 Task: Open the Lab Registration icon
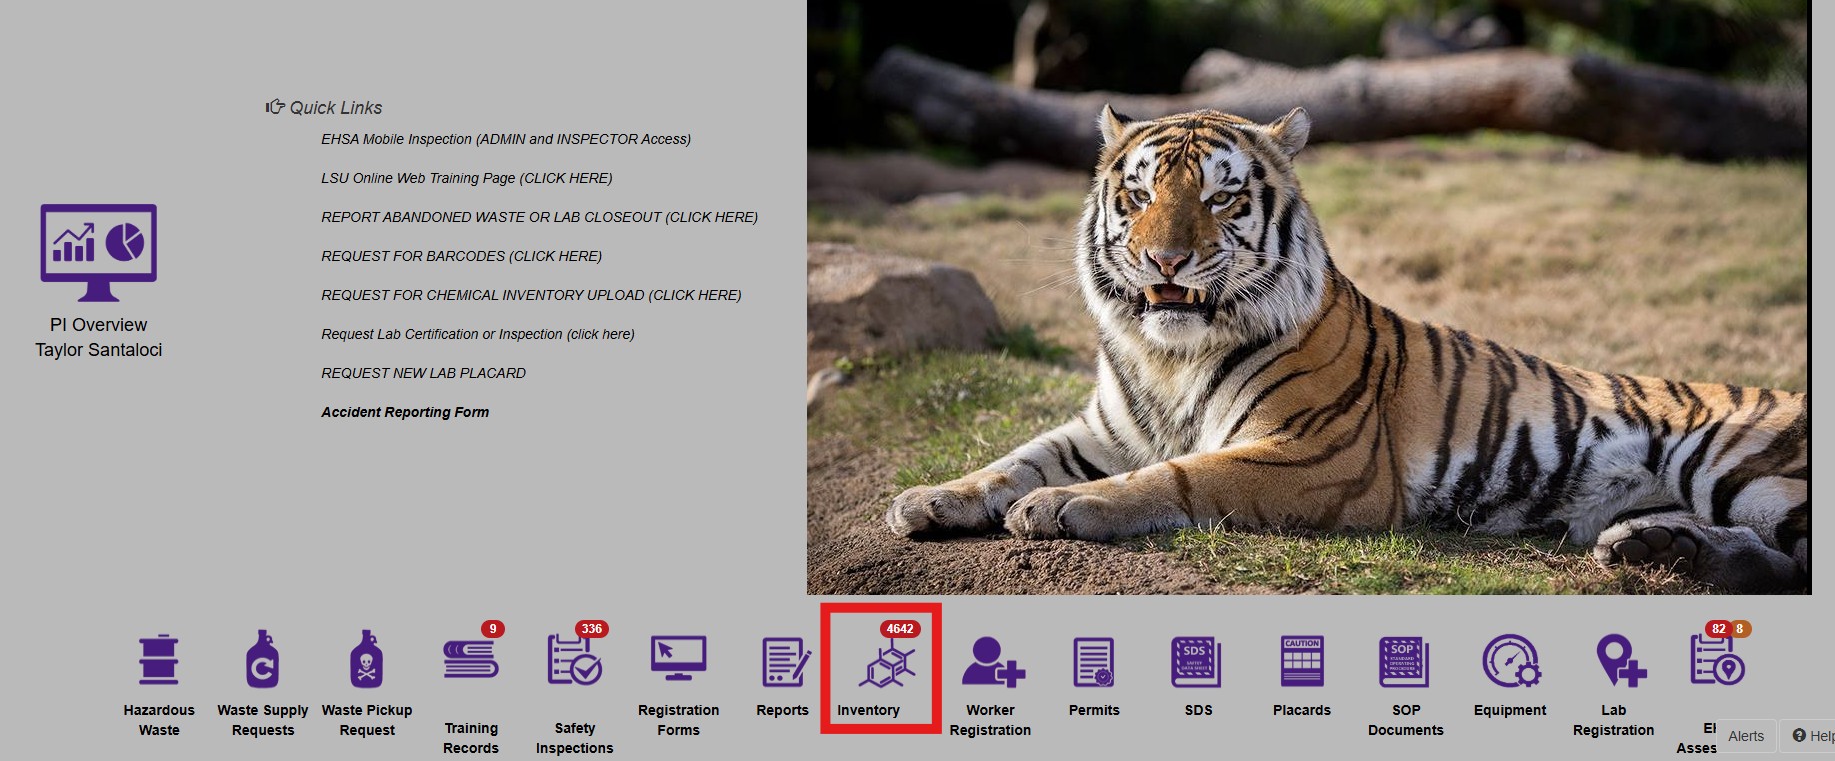click(x=1614, y=662)
